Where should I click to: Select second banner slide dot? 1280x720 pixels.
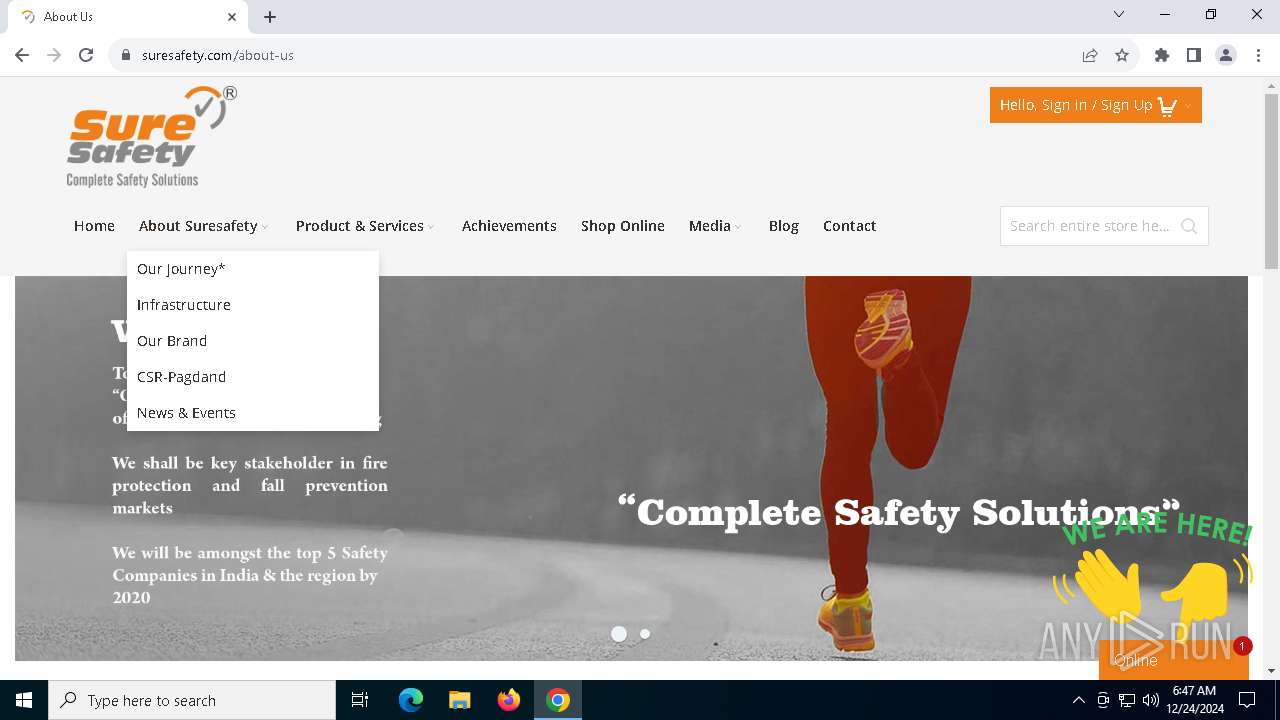645,634
